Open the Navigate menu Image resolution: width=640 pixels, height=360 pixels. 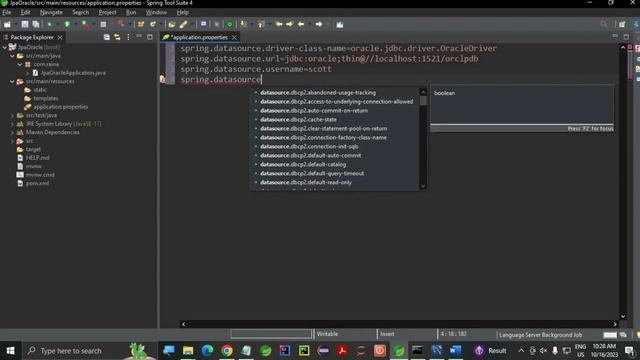coord(51,12)
